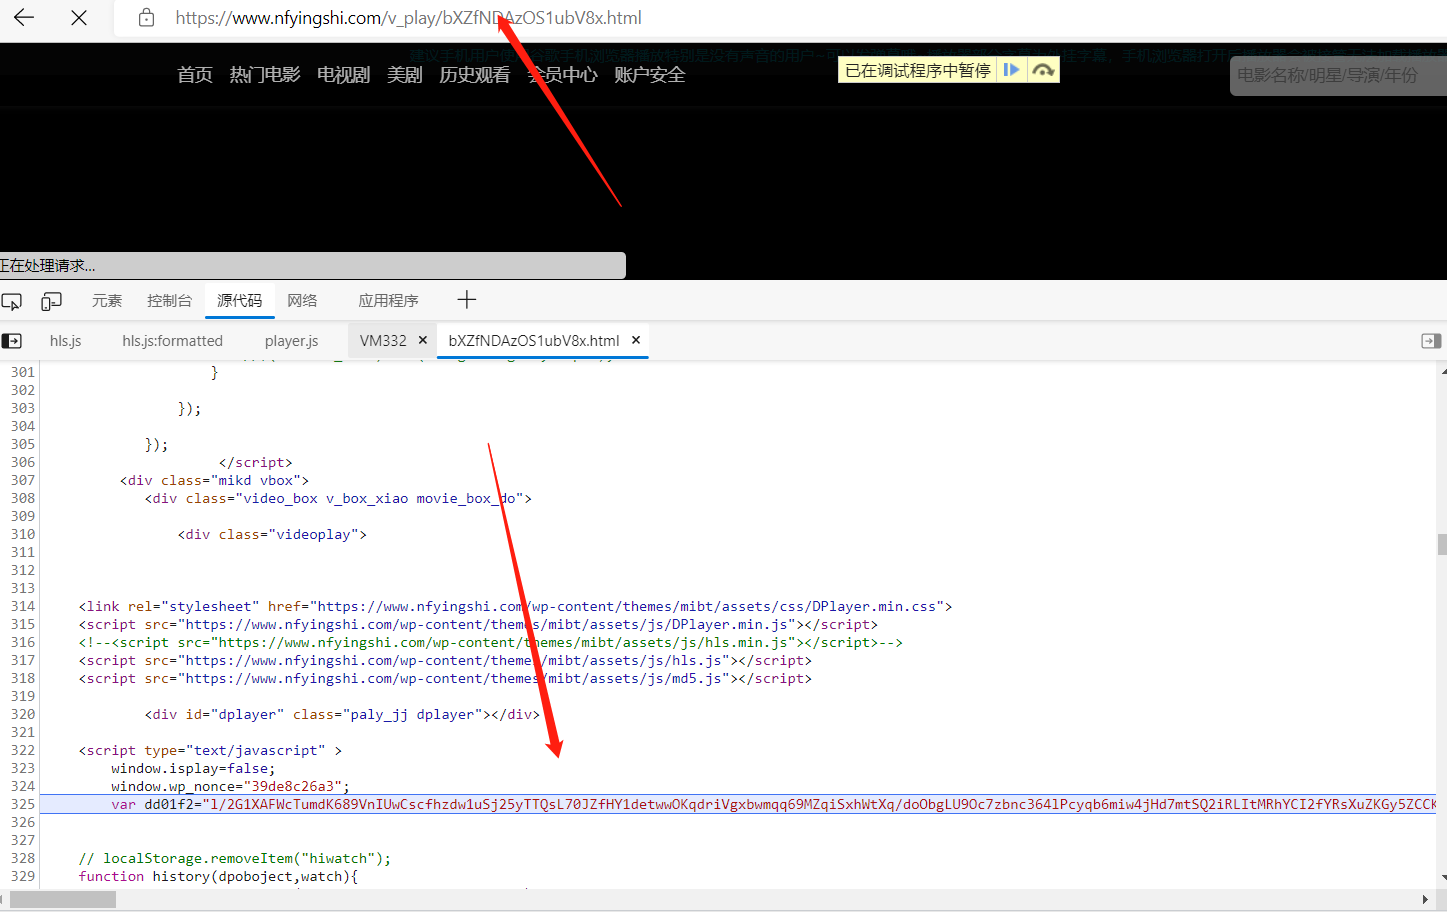
Task: Click the div class="videoplay" code line
Action: pos(272,534)
